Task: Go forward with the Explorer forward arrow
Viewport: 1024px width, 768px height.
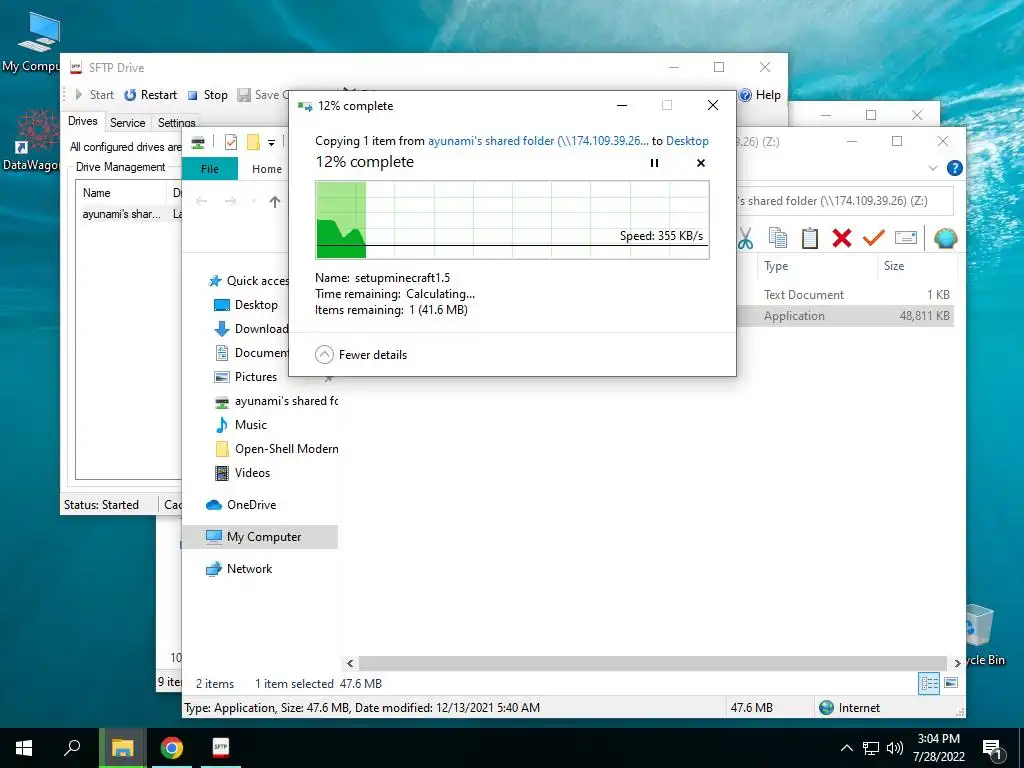Action: (230, 202)
